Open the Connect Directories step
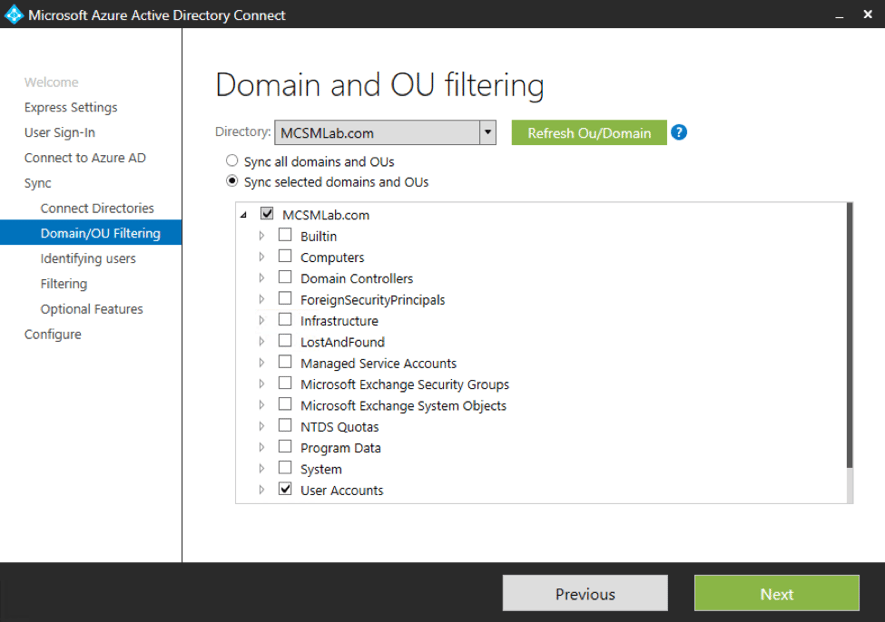 click(97, 208)
